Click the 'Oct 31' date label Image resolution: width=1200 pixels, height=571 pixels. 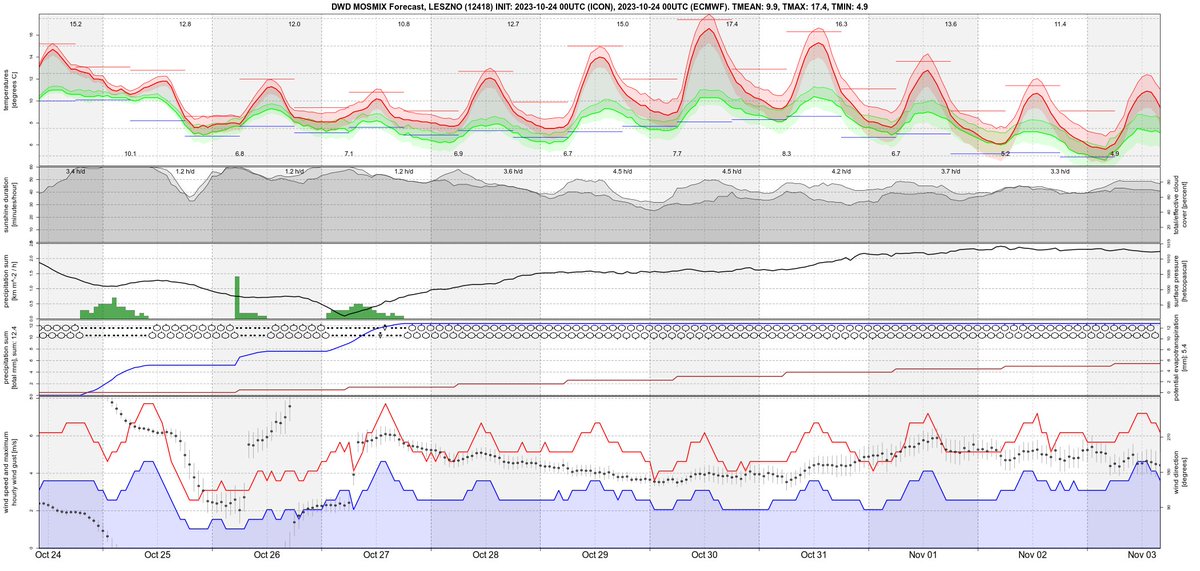tap(814, 553)
